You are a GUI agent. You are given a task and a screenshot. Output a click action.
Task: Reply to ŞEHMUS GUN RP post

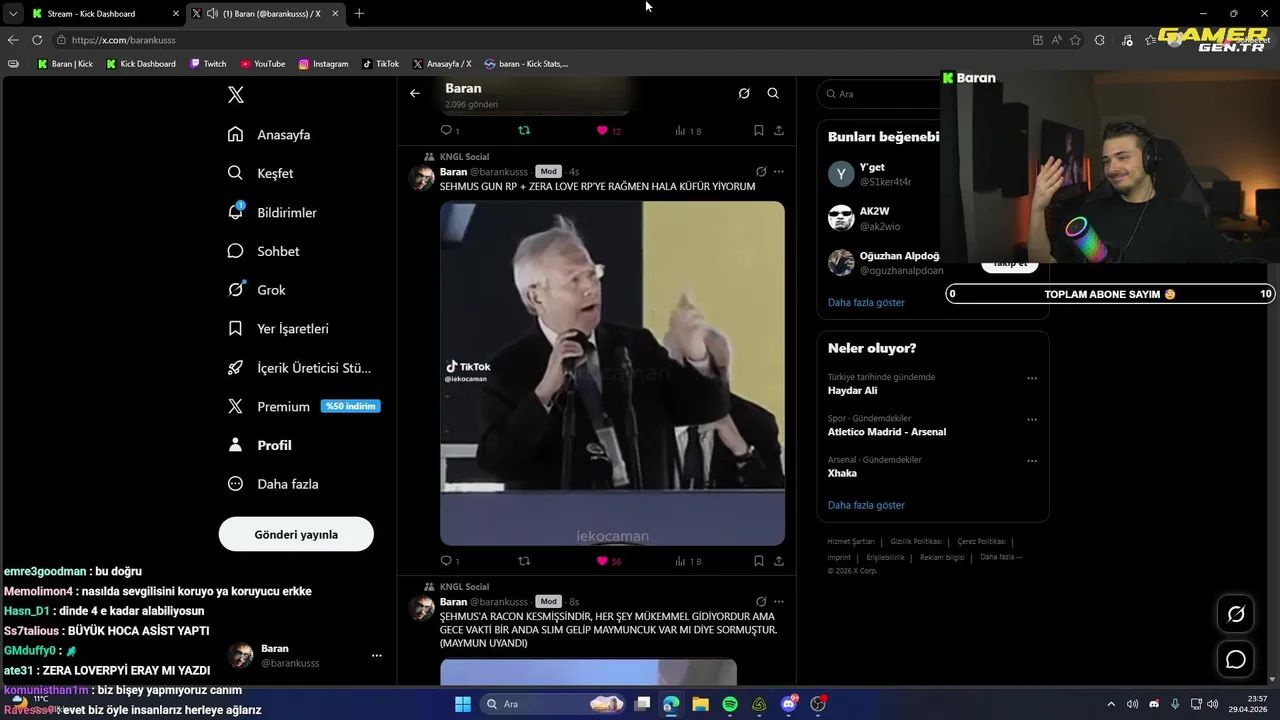pos(446,561)
